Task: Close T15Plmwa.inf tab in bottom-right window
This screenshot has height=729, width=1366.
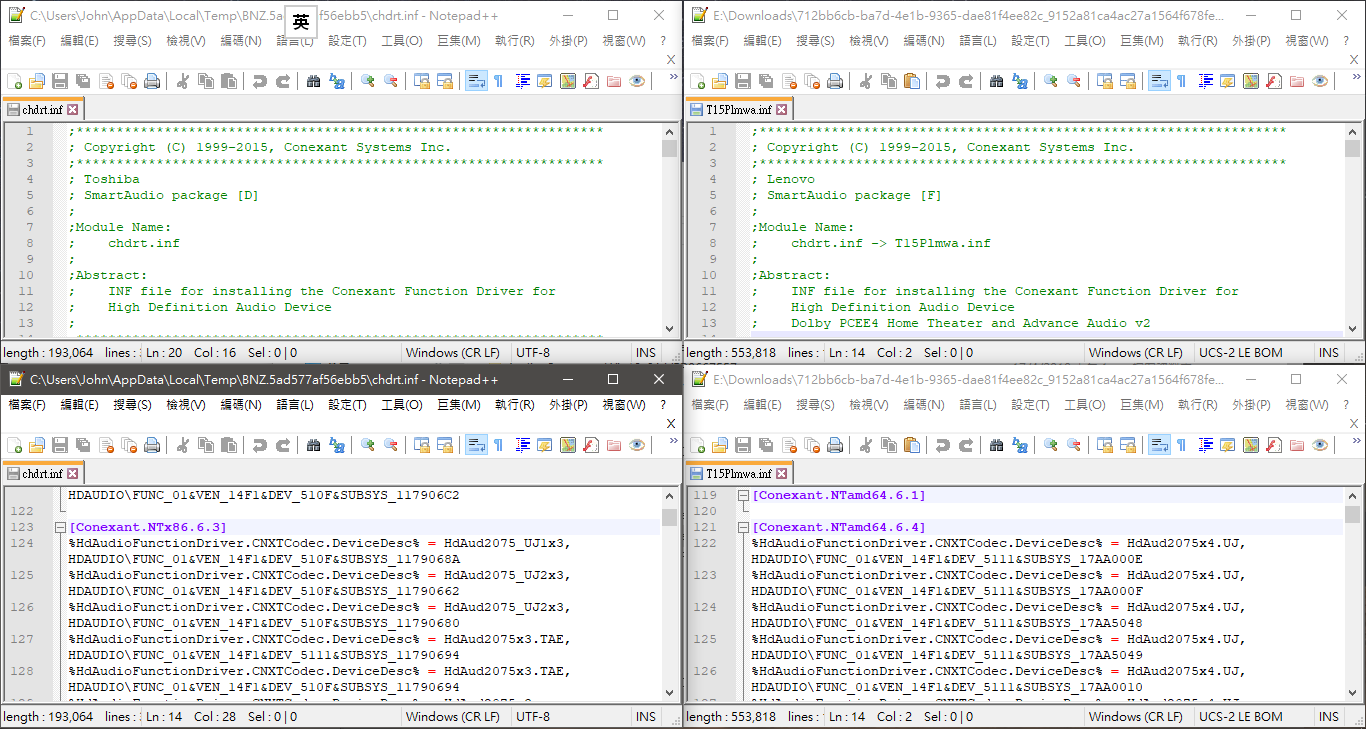Action: pos(782,474)
